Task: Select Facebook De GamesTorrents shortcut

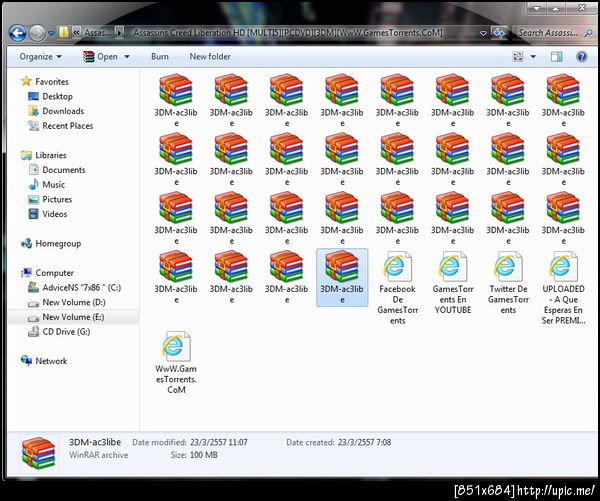Action: [397, 287]
